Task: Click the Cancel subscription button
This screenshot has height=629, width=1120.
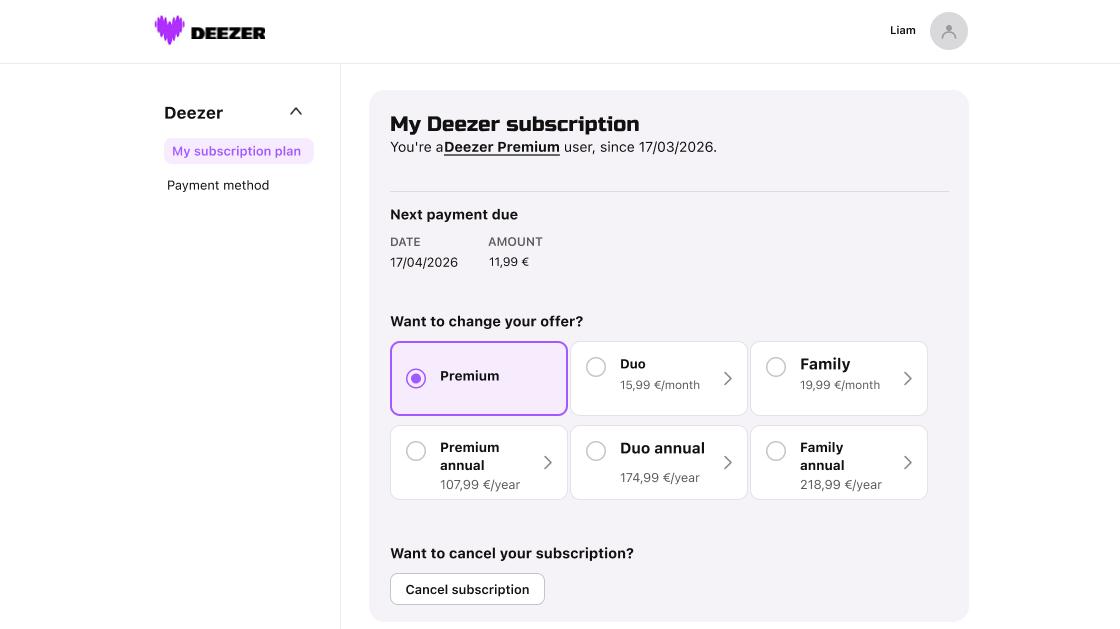Action: [467, 589]
